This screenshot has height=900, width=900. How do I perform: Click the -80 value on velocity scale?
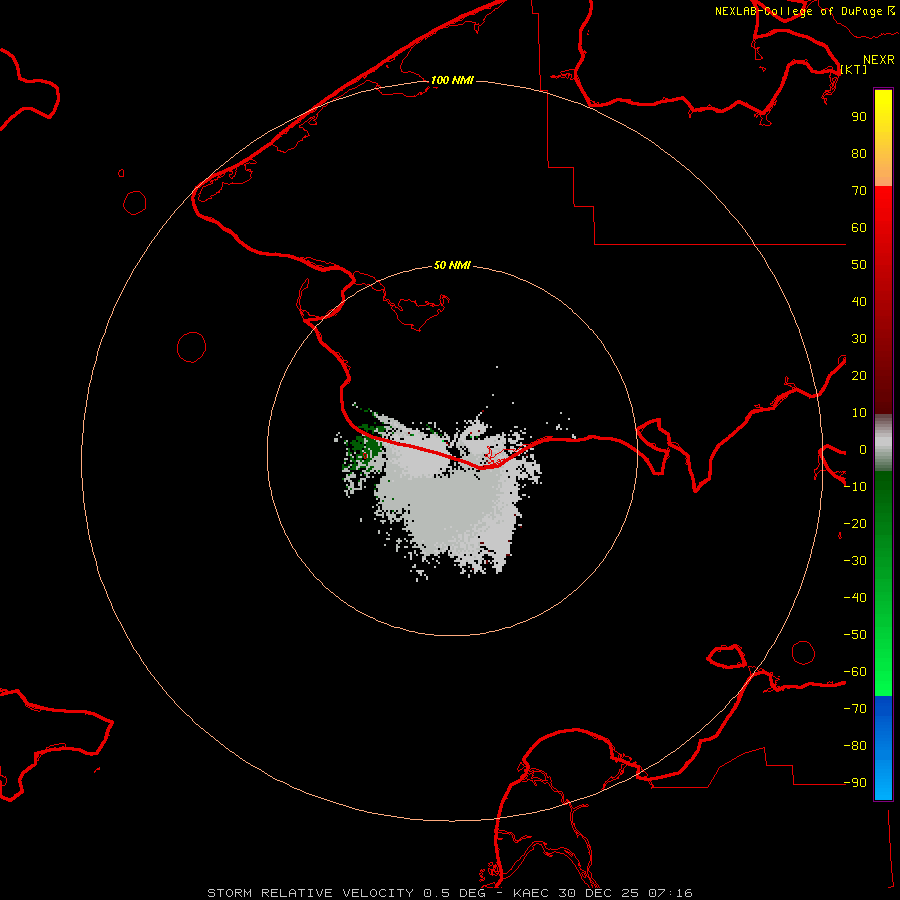(x=855, y=746)
